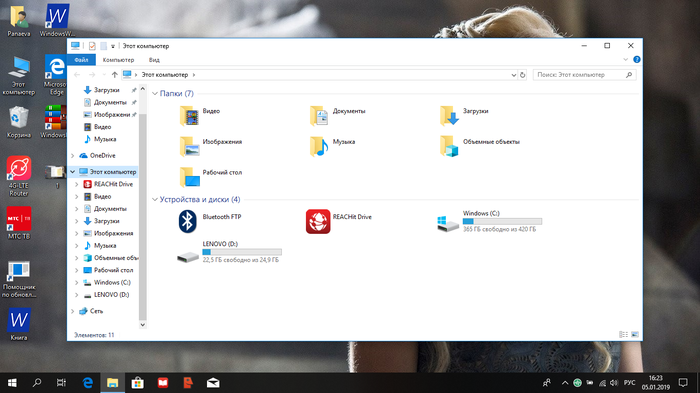Click the search magnifier in Explorer
Viewport: 700px width, 393px height.
[x=629, y=75]
